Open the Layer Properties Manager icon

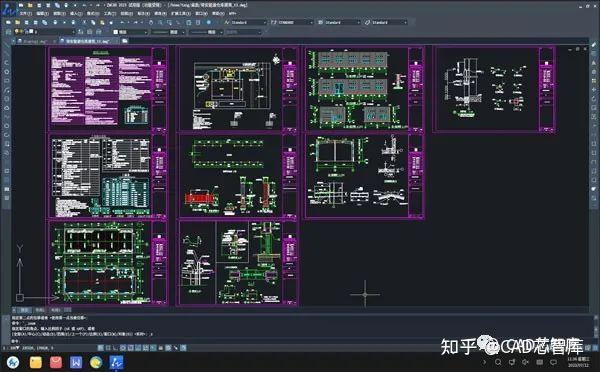click(x=8, y=32)
